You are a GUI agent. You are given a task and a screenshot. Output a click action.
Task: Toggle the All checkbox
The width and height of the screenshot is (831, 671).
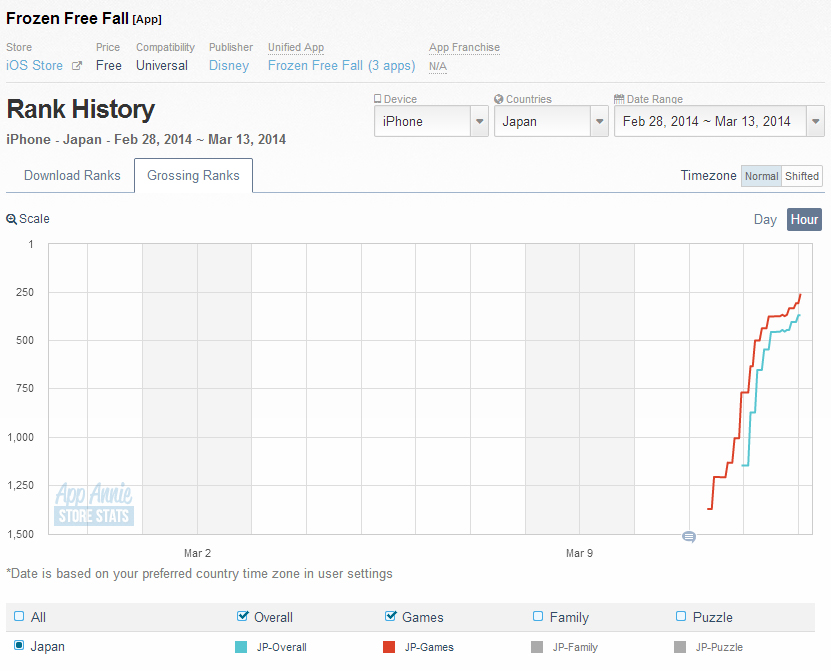[x=19, y=616]
